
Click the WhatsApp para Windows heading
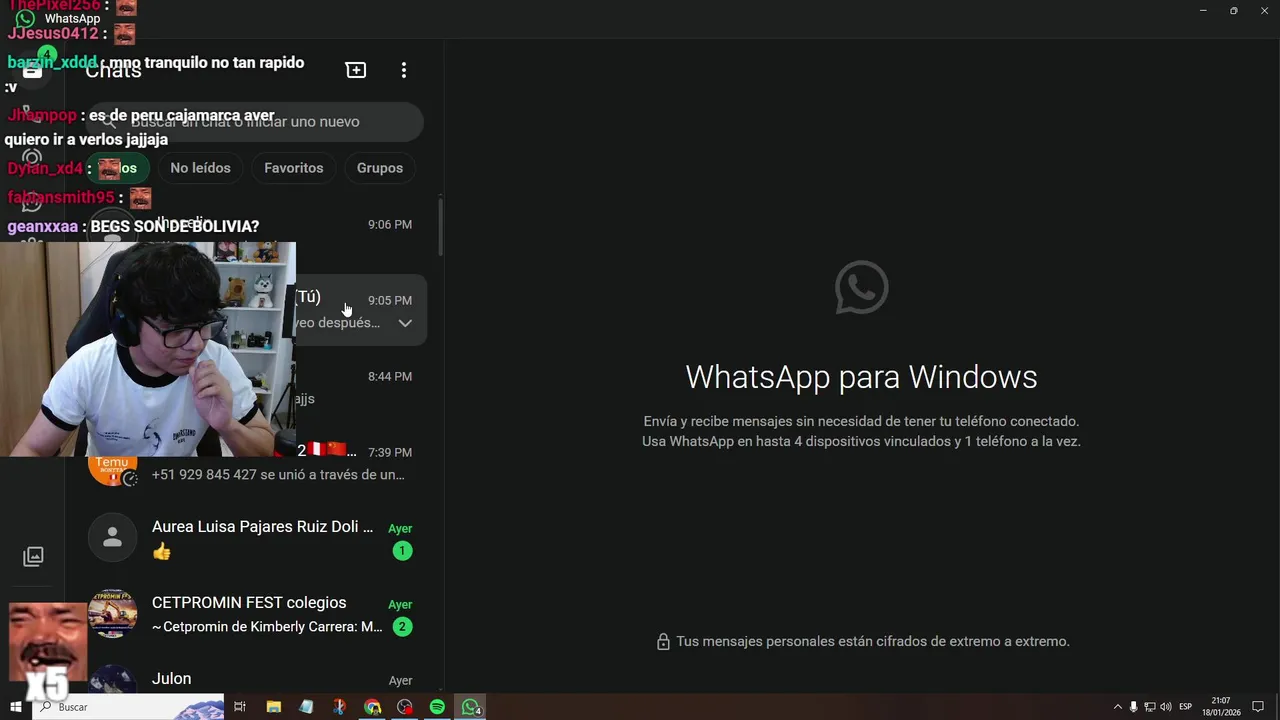(861, 377)
